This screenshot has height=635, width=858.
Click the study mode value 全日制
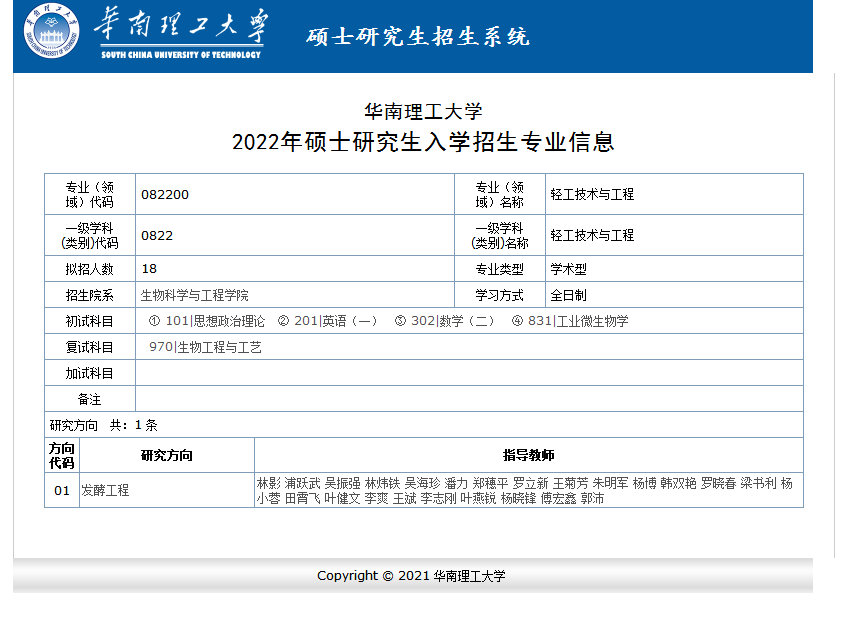coord(569,296)
